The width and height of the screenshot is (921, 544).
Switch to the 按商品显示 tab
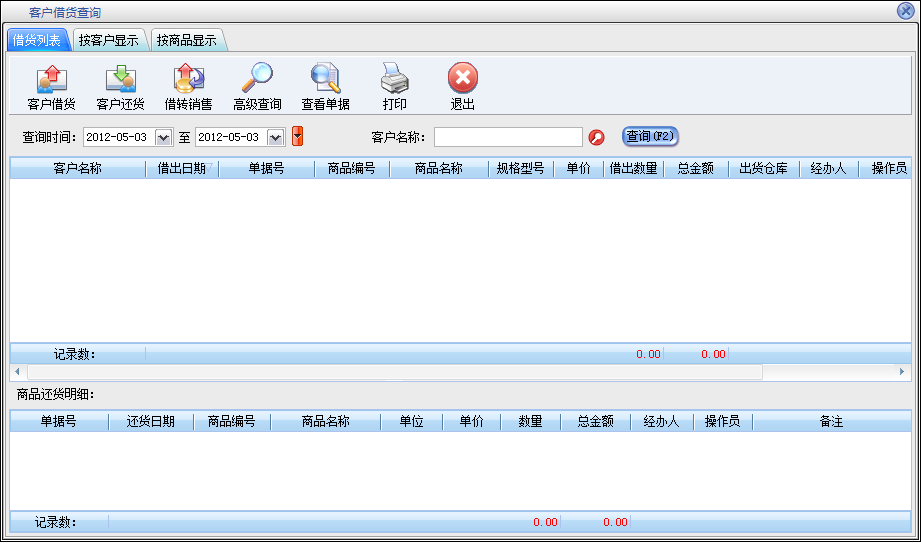pyautogui.click(x=187, y=41)
